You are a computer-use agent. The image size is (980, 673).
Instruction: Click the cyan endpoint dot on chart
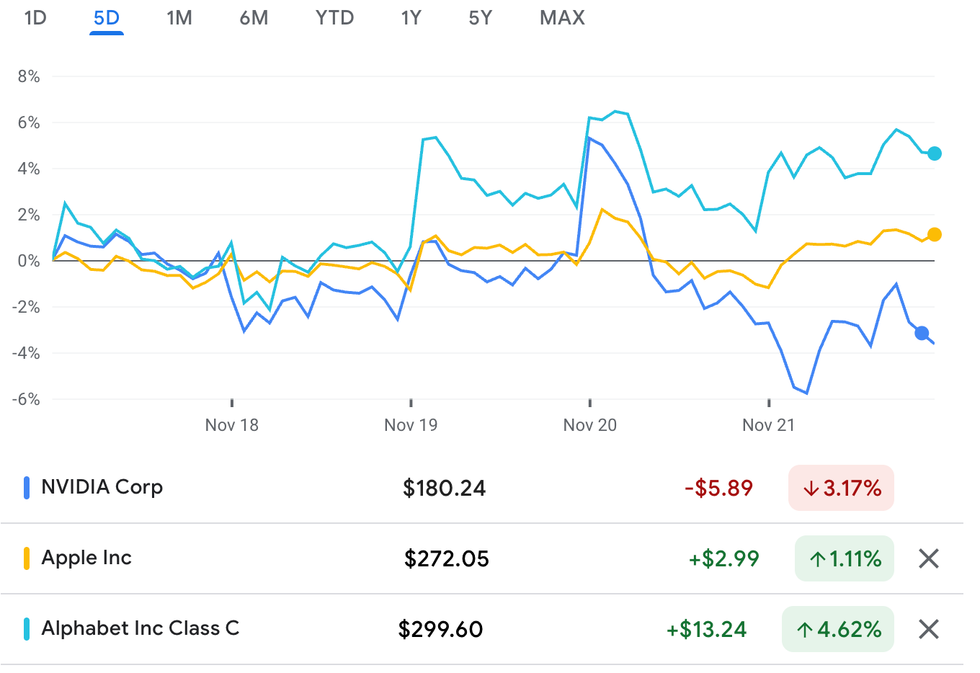pyautogui.click(x=934, y=153)
